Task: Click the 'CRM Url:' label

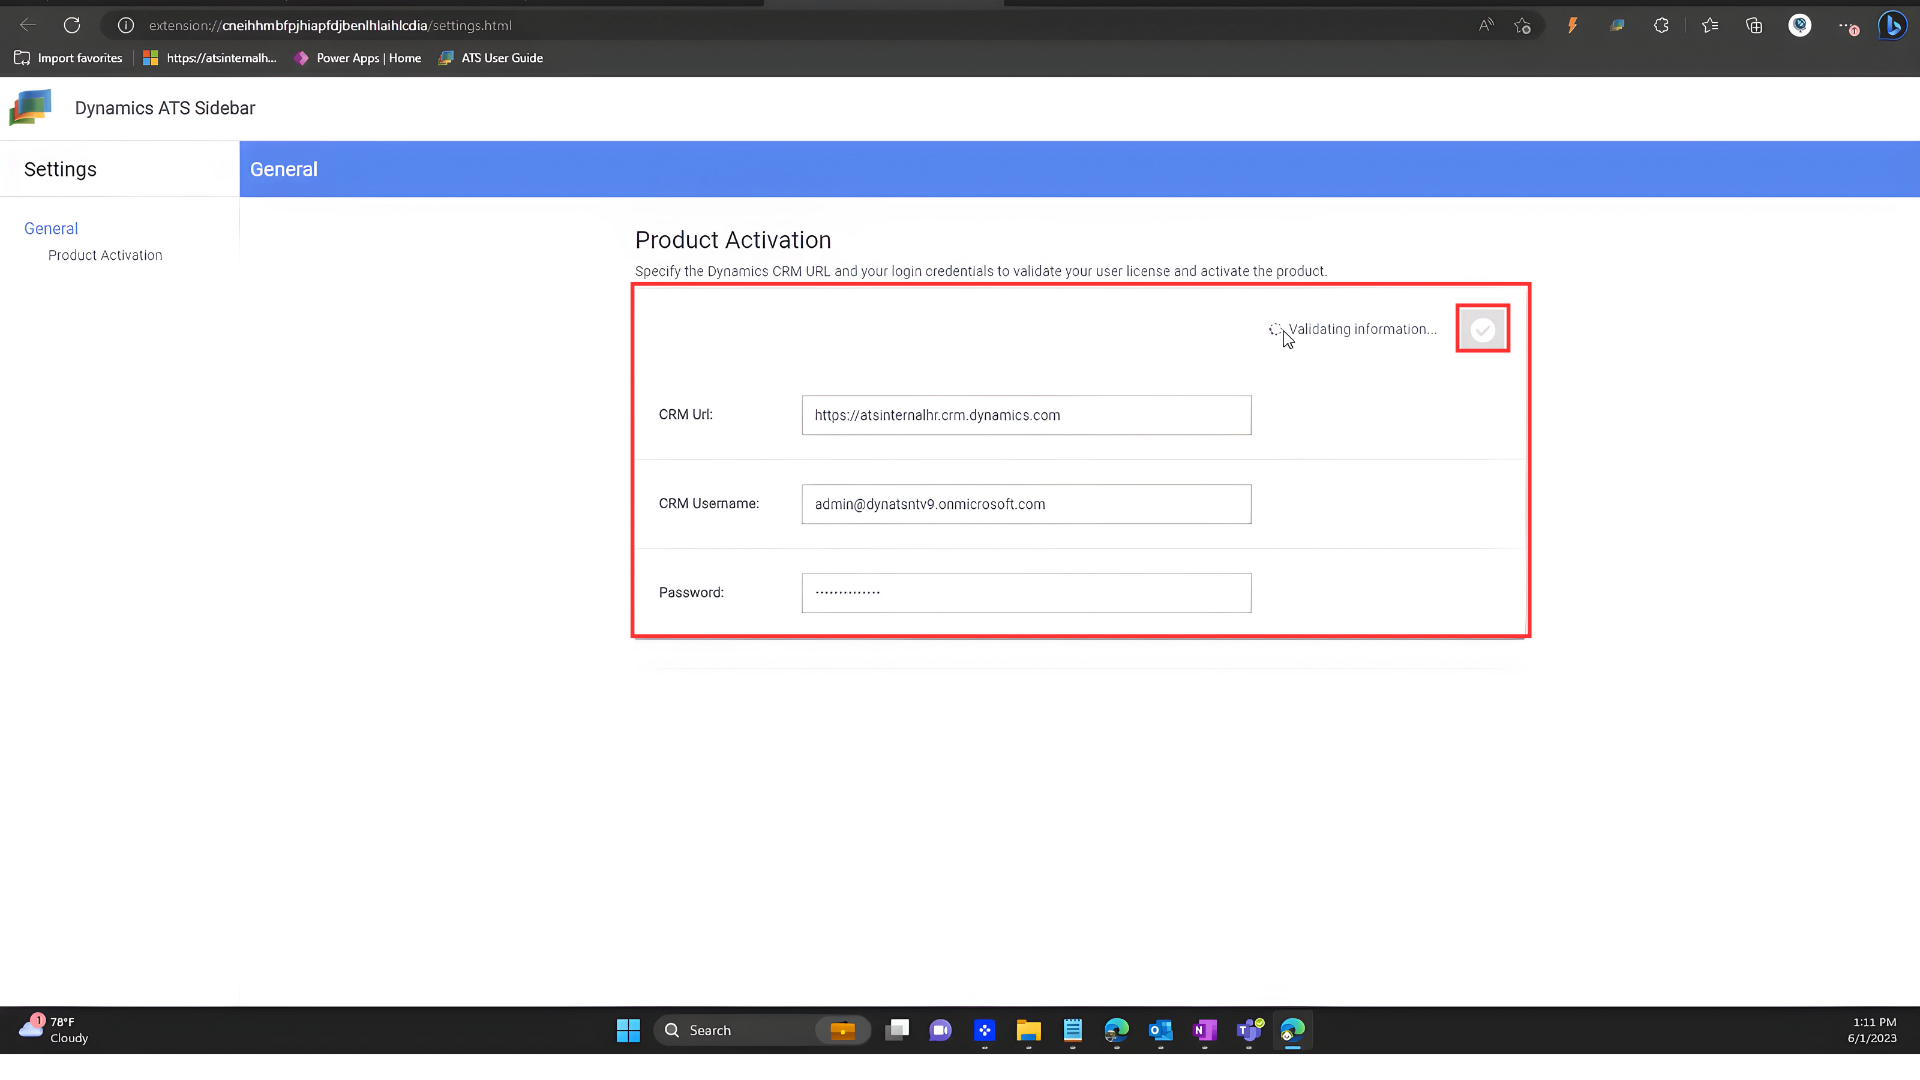Action: 686,414
